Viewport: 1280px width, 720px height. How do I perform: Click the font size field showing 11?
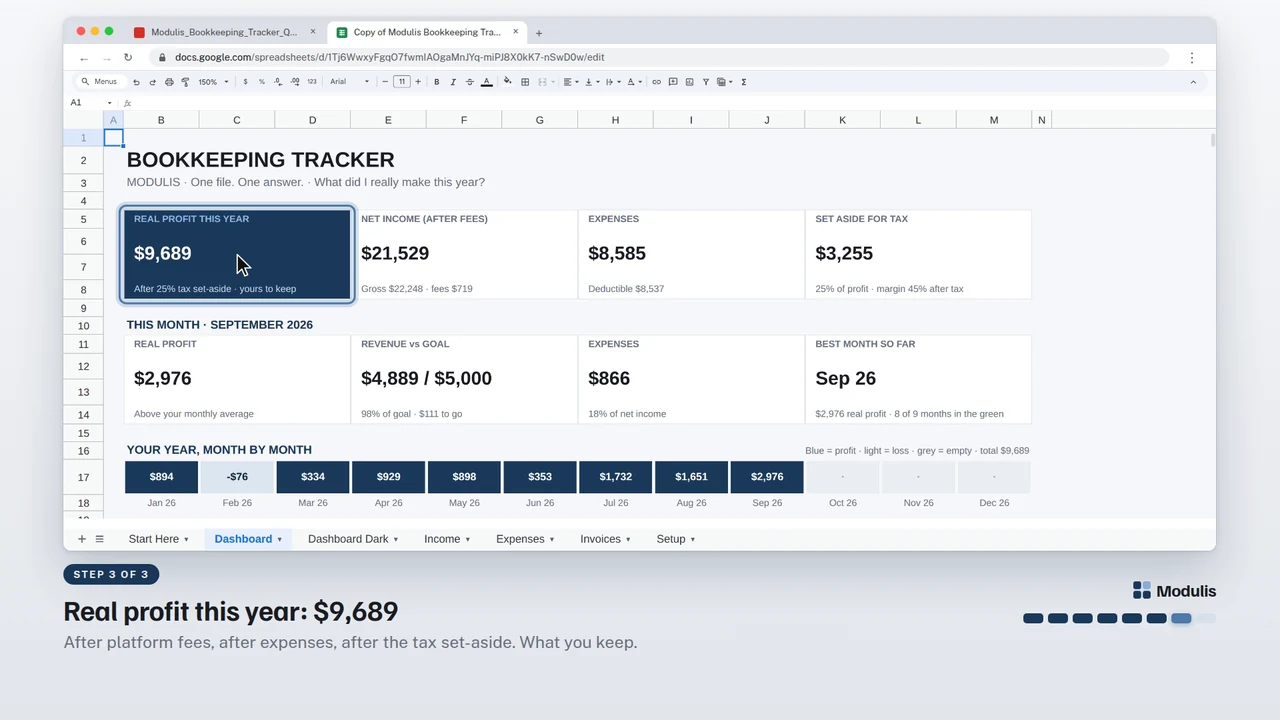[402, 82]
